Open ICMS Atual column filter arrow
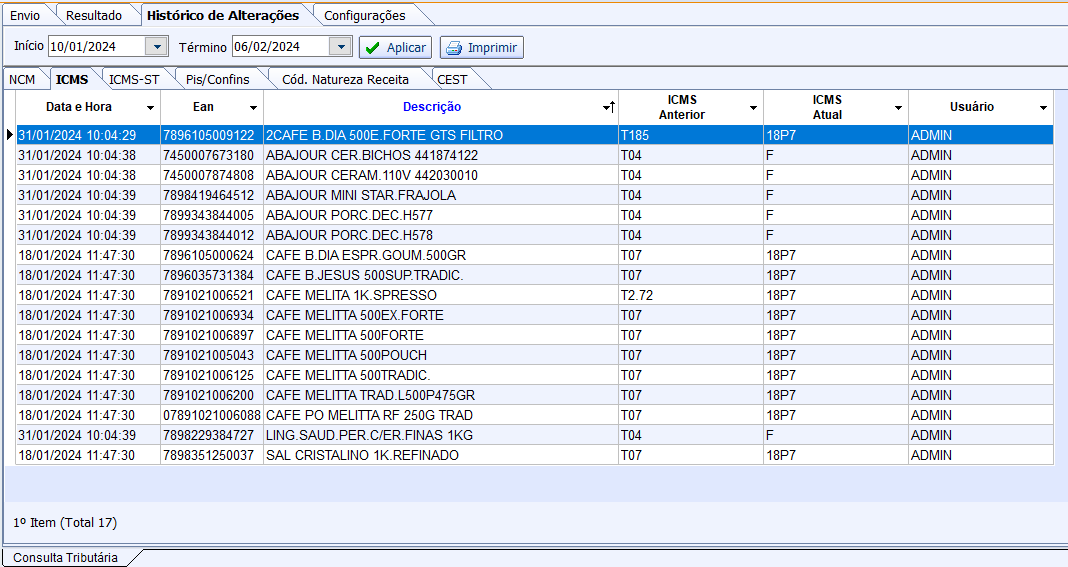 pyautogui.click(x=898, y=108)
